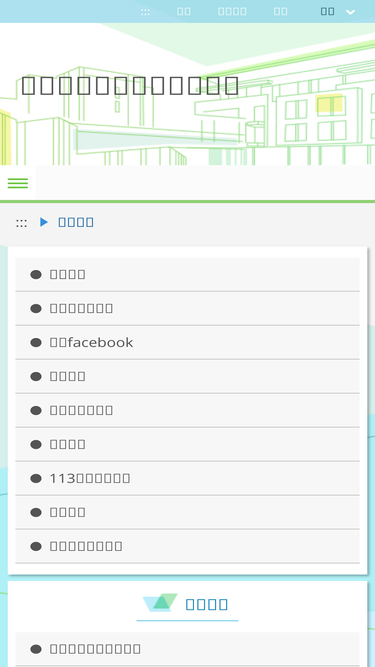Open the green hamburger navigation menu
The height and width of the screenshot is (667, 375).
pyautogui.click(x=18, y=183)
